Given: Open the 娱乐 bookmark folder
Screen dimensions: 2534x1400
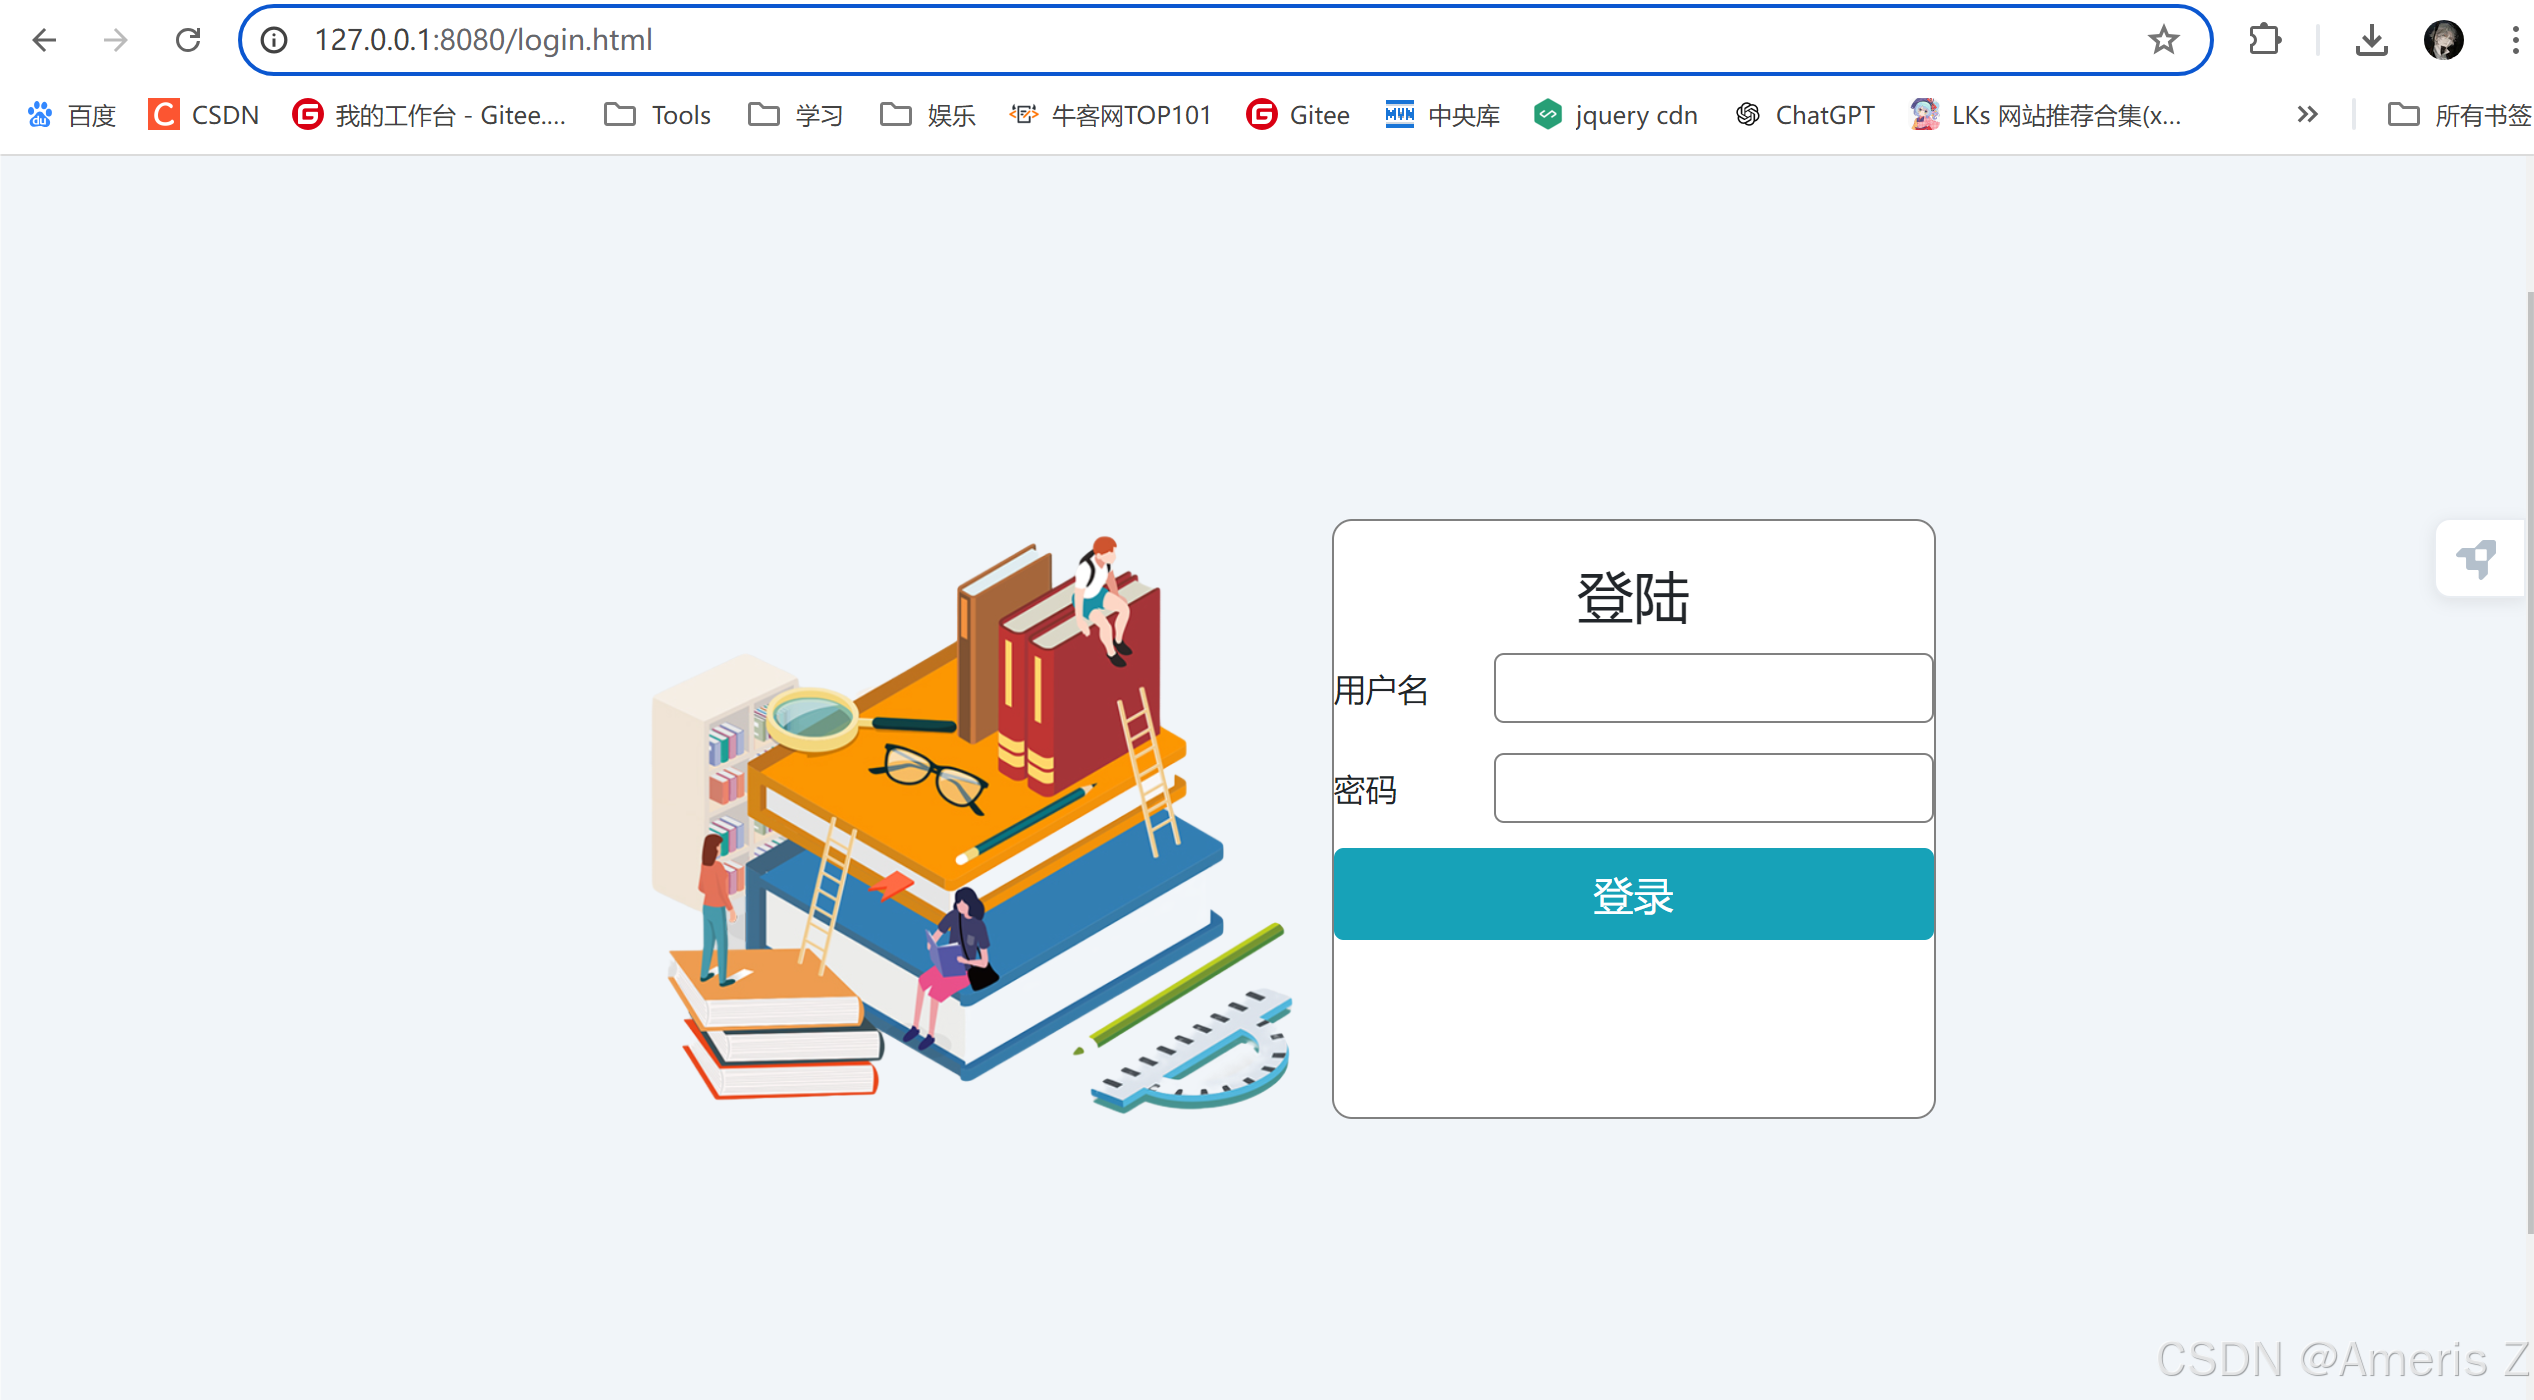Looking at the screenshot, I should [x=928, y=115].
